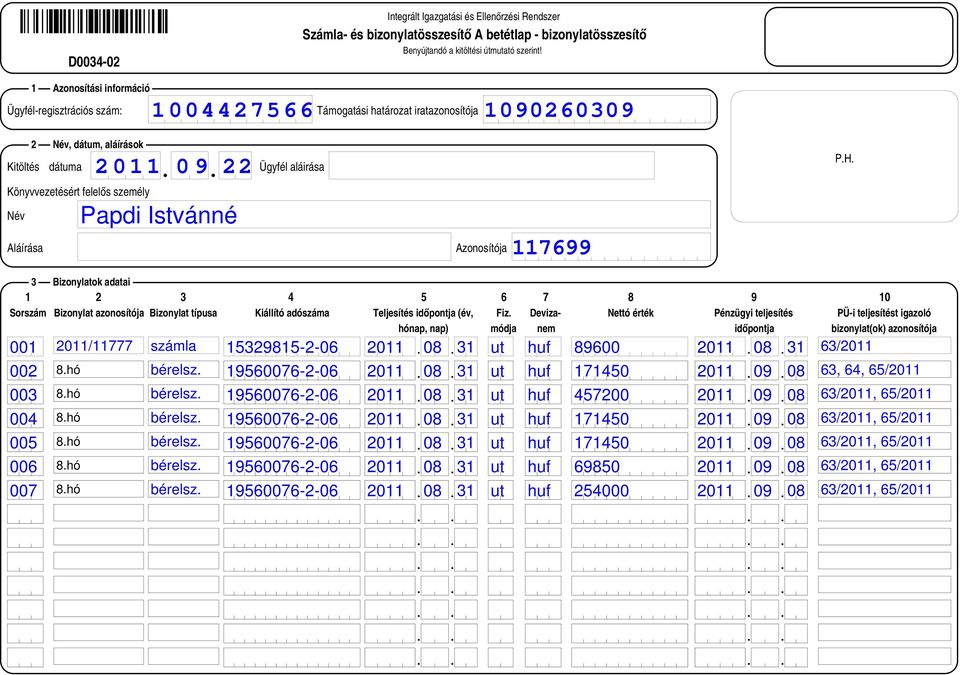The width and height of the screenshot is (960, 675).
Task: Click the form code D0034-02
Action: click(x=94, y=62)
